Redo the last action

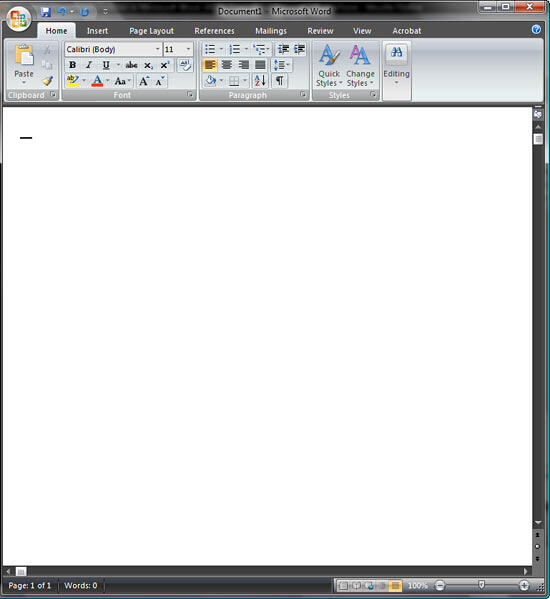(x=85, y=12)
